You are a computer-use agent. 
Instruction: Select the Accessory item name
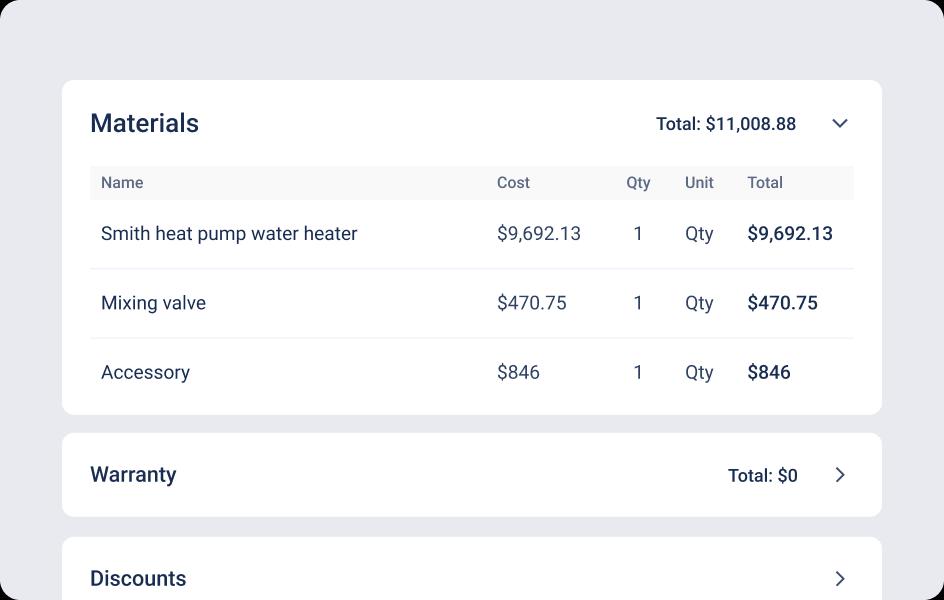tap(145, 372)
